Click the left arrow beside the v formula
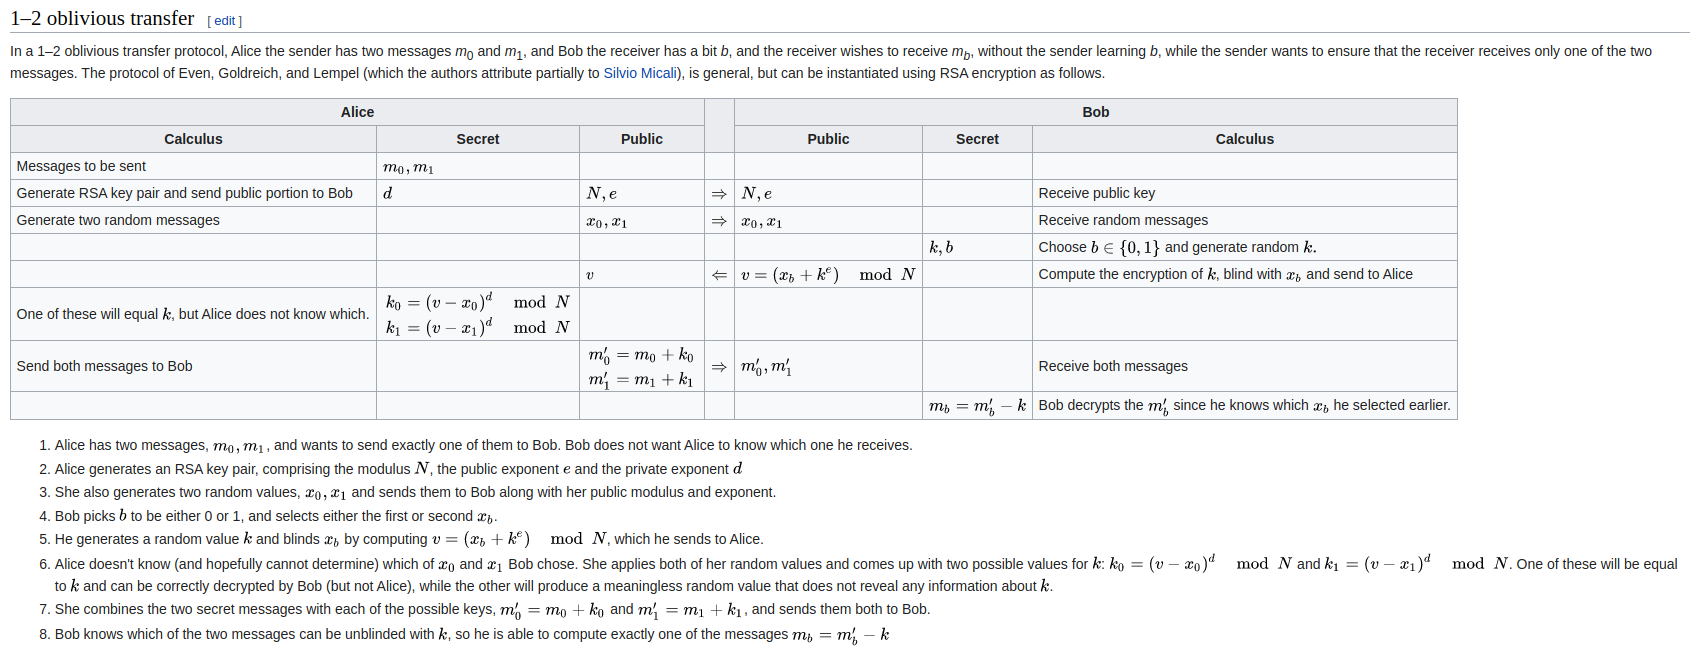Viewport: 1699px width, 652px height. pos(719,275)
